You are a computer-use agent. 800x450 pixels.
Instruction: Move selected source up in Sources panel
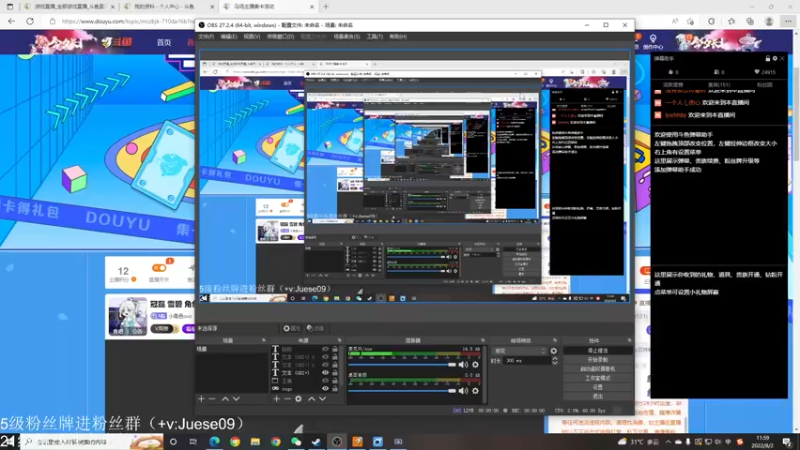click(311, 398)
